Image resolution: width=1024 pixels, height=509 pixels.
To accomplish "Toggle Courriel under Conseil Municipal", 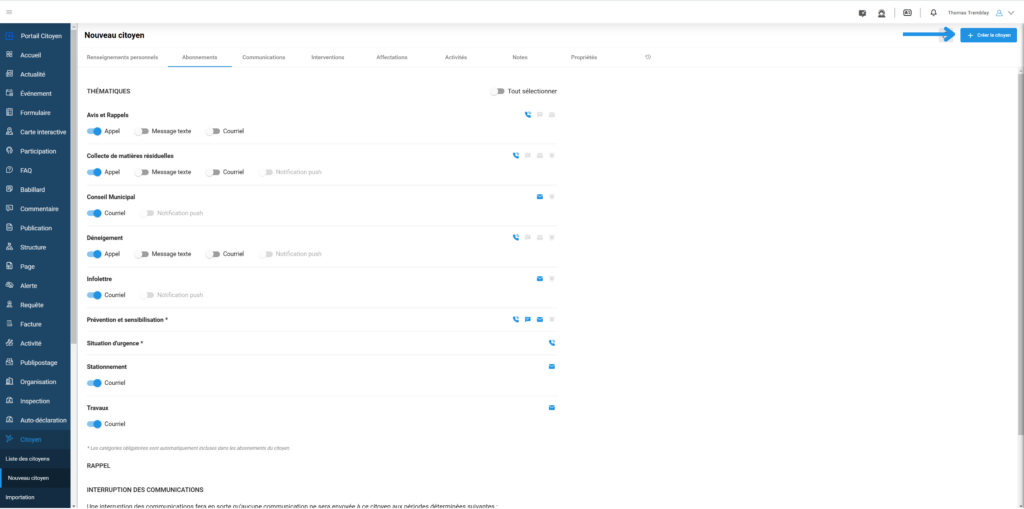I will (x=94, y=213).
